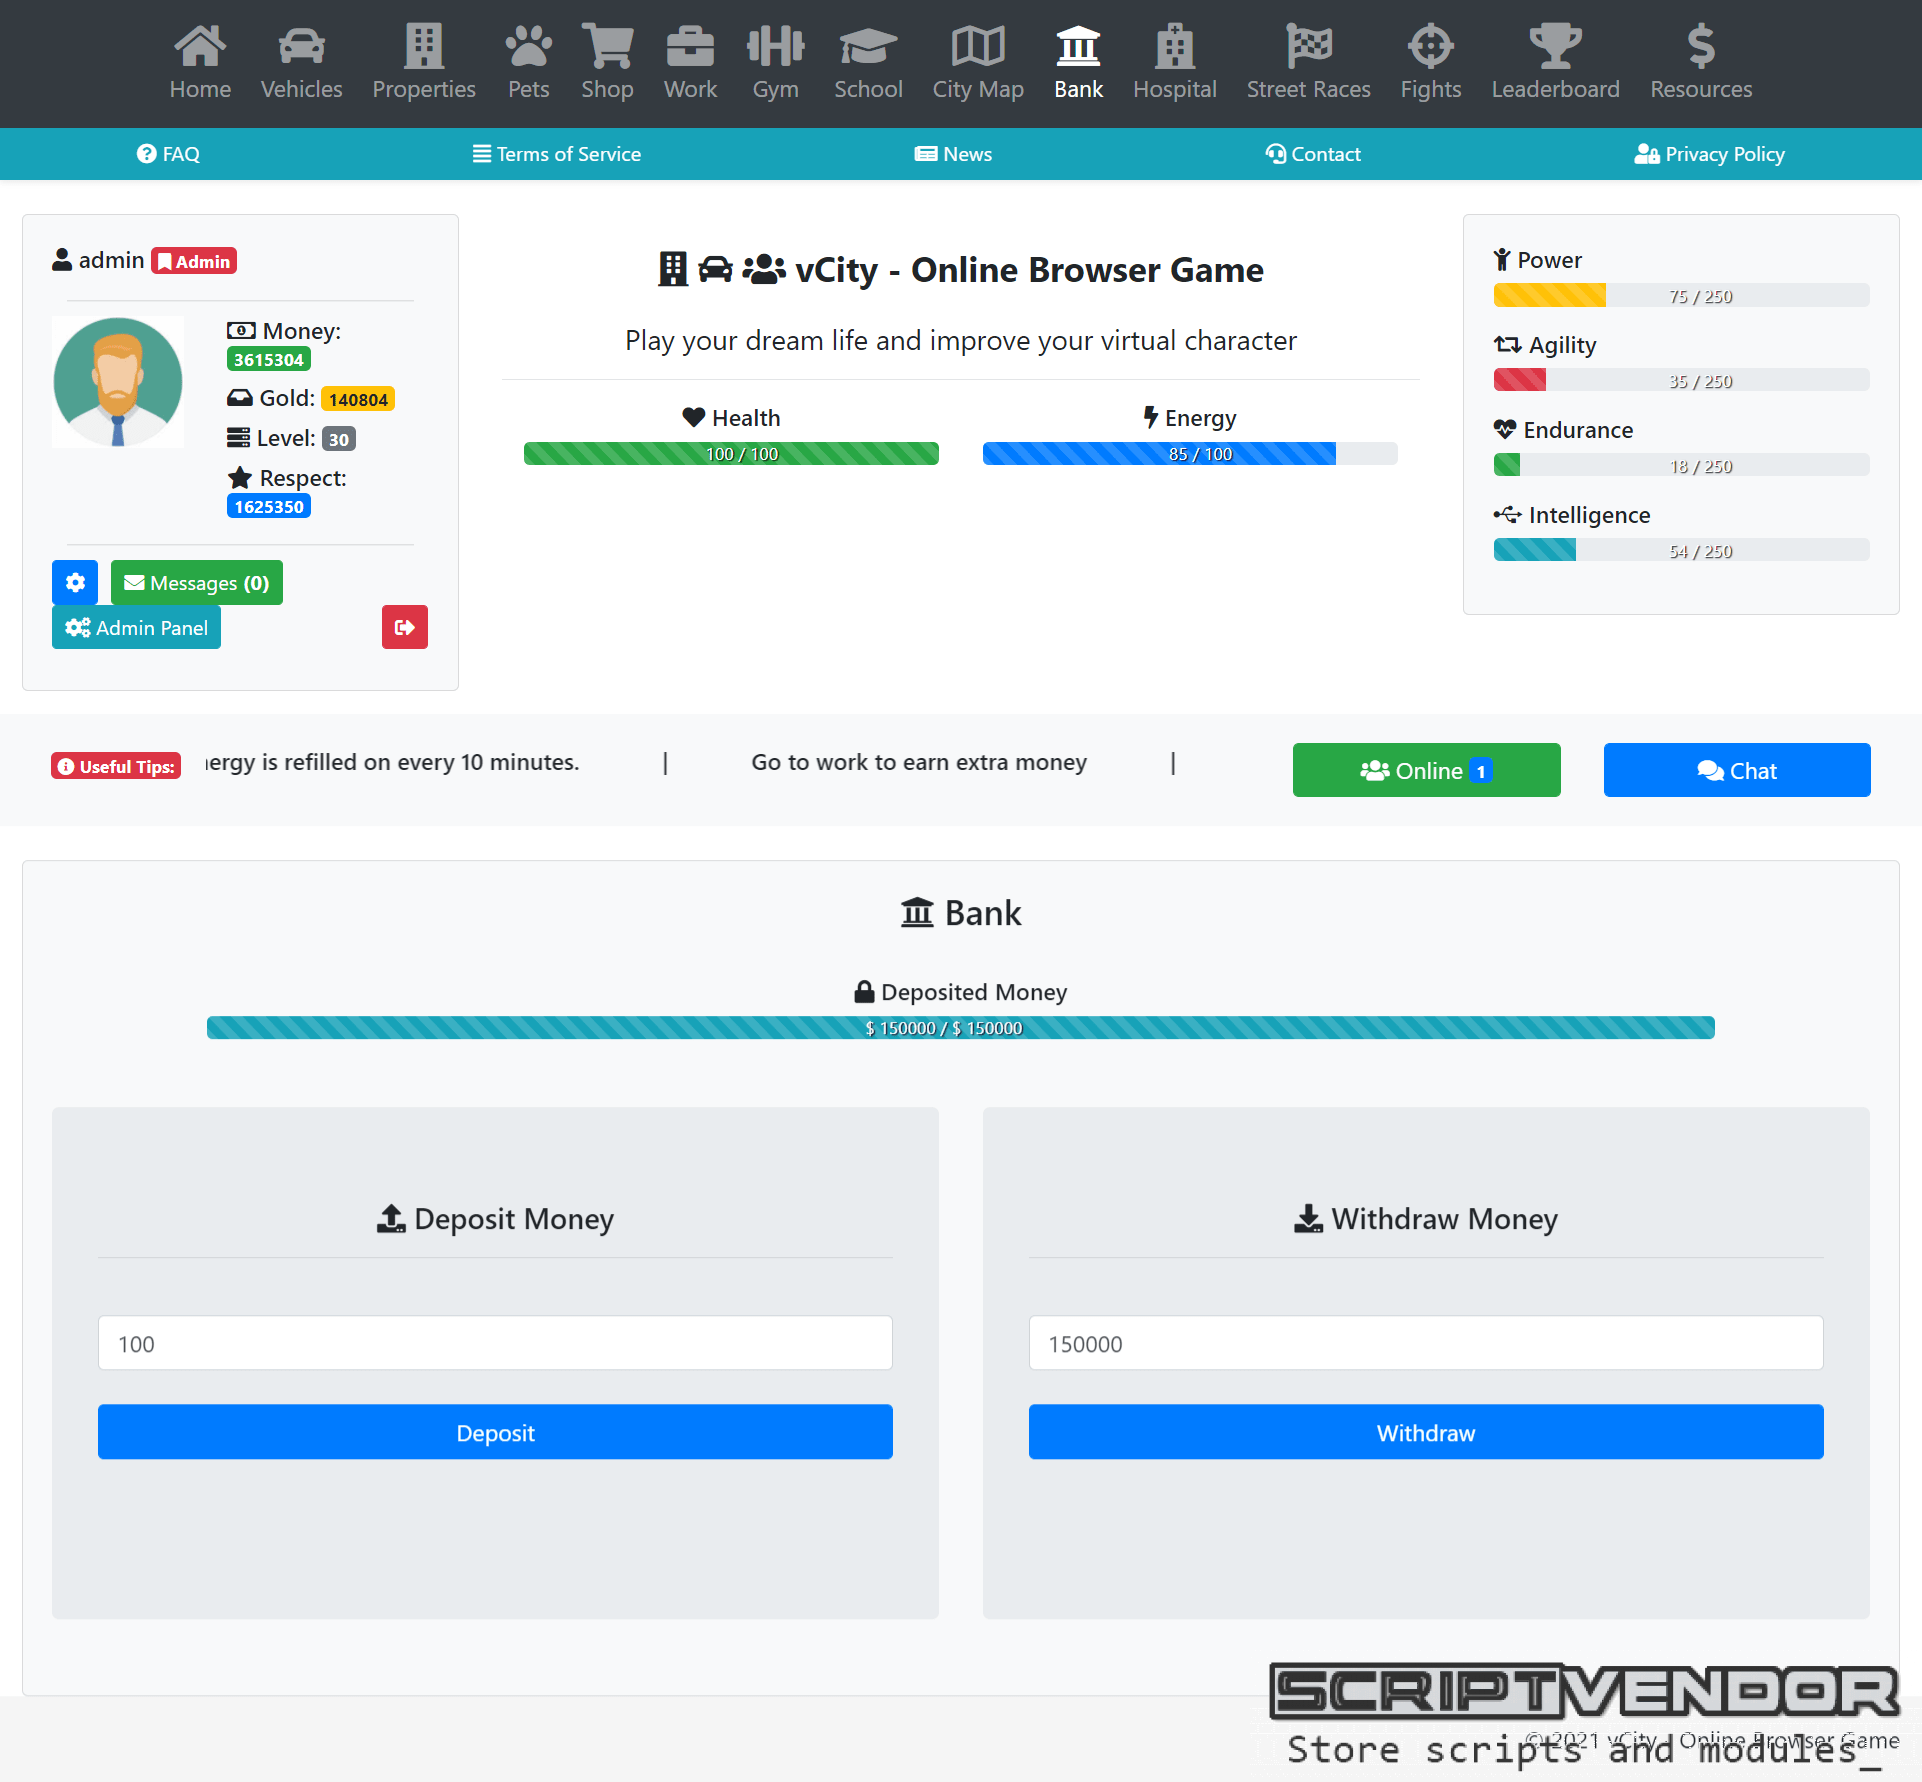
Task: Open the Privacy Policy link
Action: pyautogui.click(x=1710, y=154)
